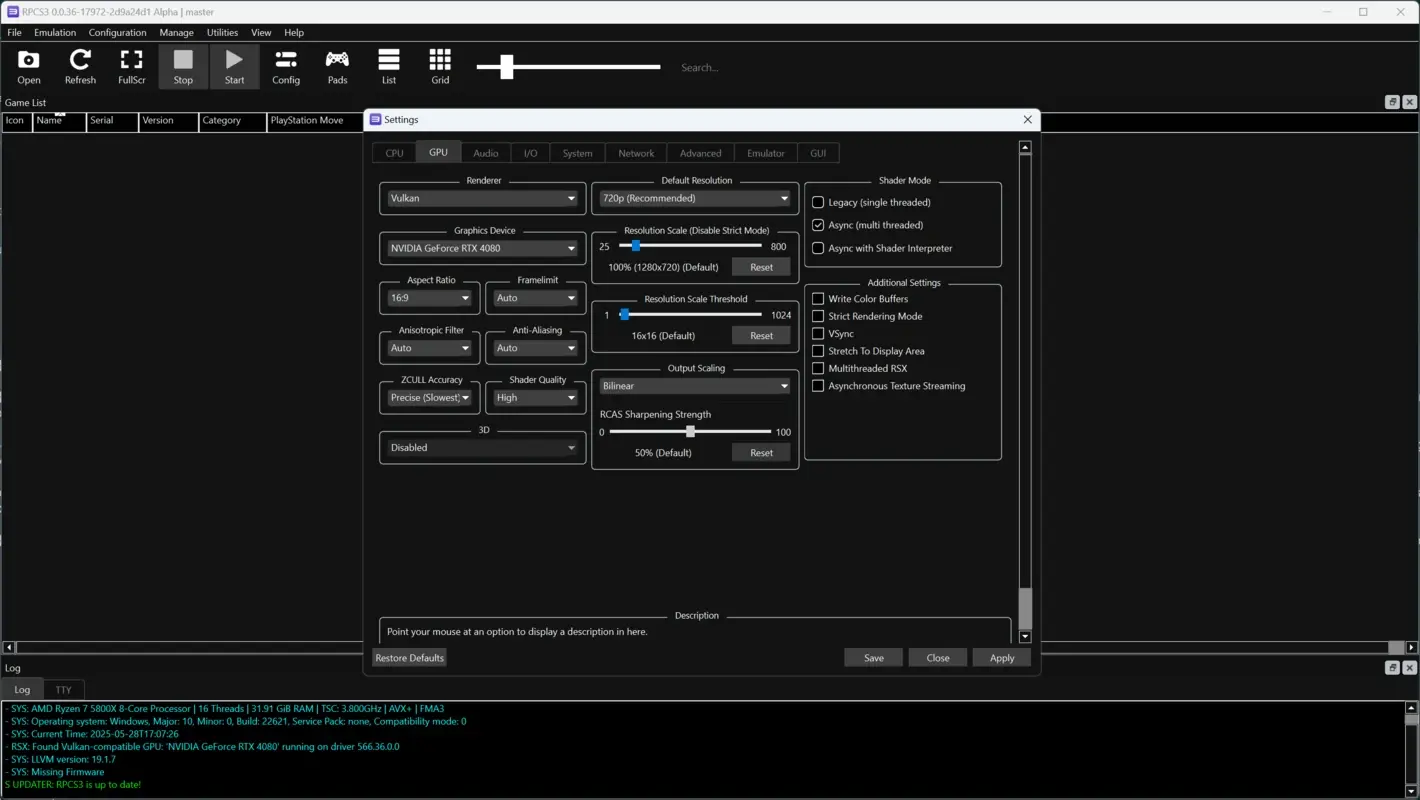This screenshot has height=800, width=1420.
Task: Expand the Default Resolution dropdown
Action: [694, 198]
